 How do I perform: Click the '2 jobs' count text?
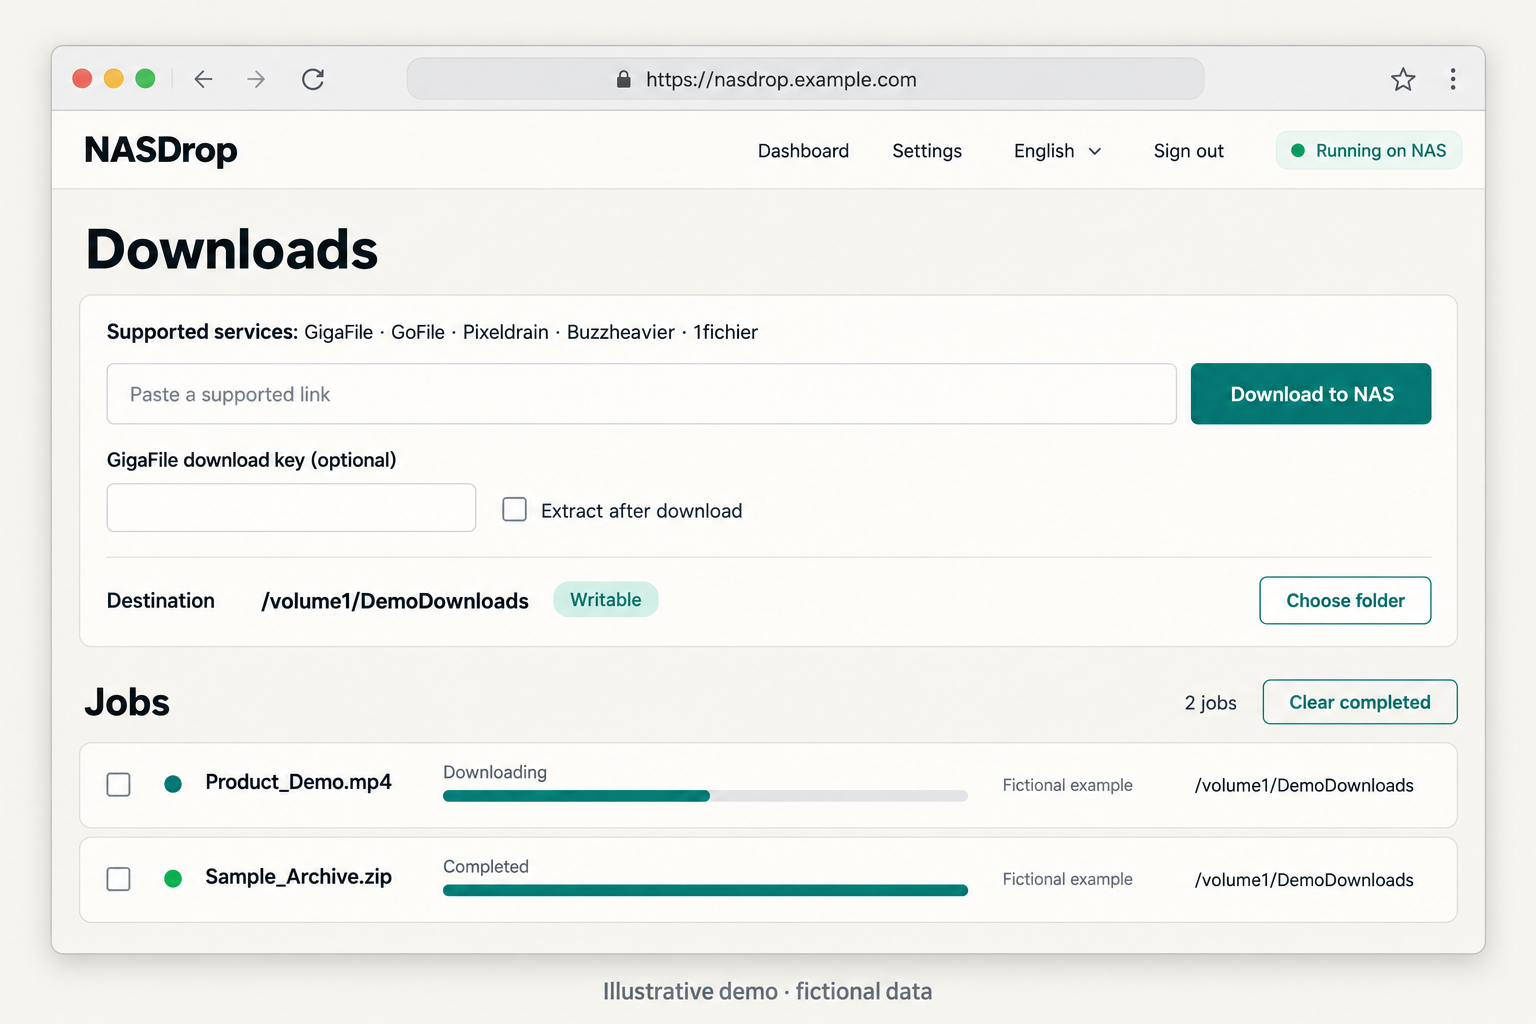(1210, 703)
